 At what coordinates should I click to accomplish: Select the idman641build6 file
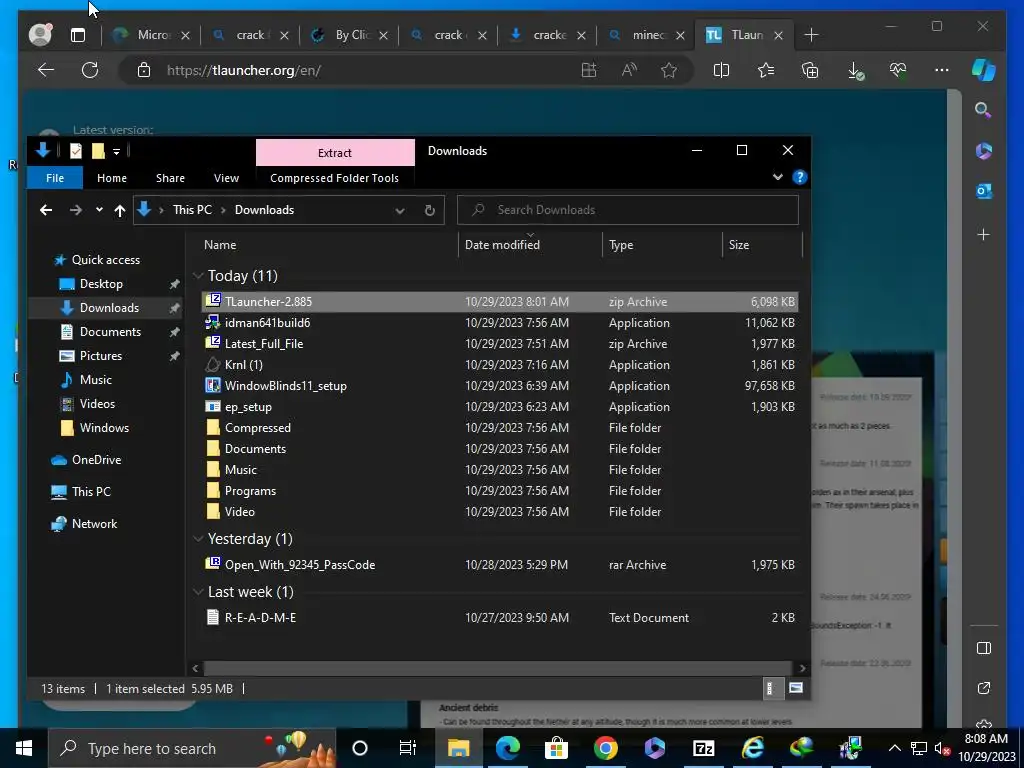[x=500, y=323]
